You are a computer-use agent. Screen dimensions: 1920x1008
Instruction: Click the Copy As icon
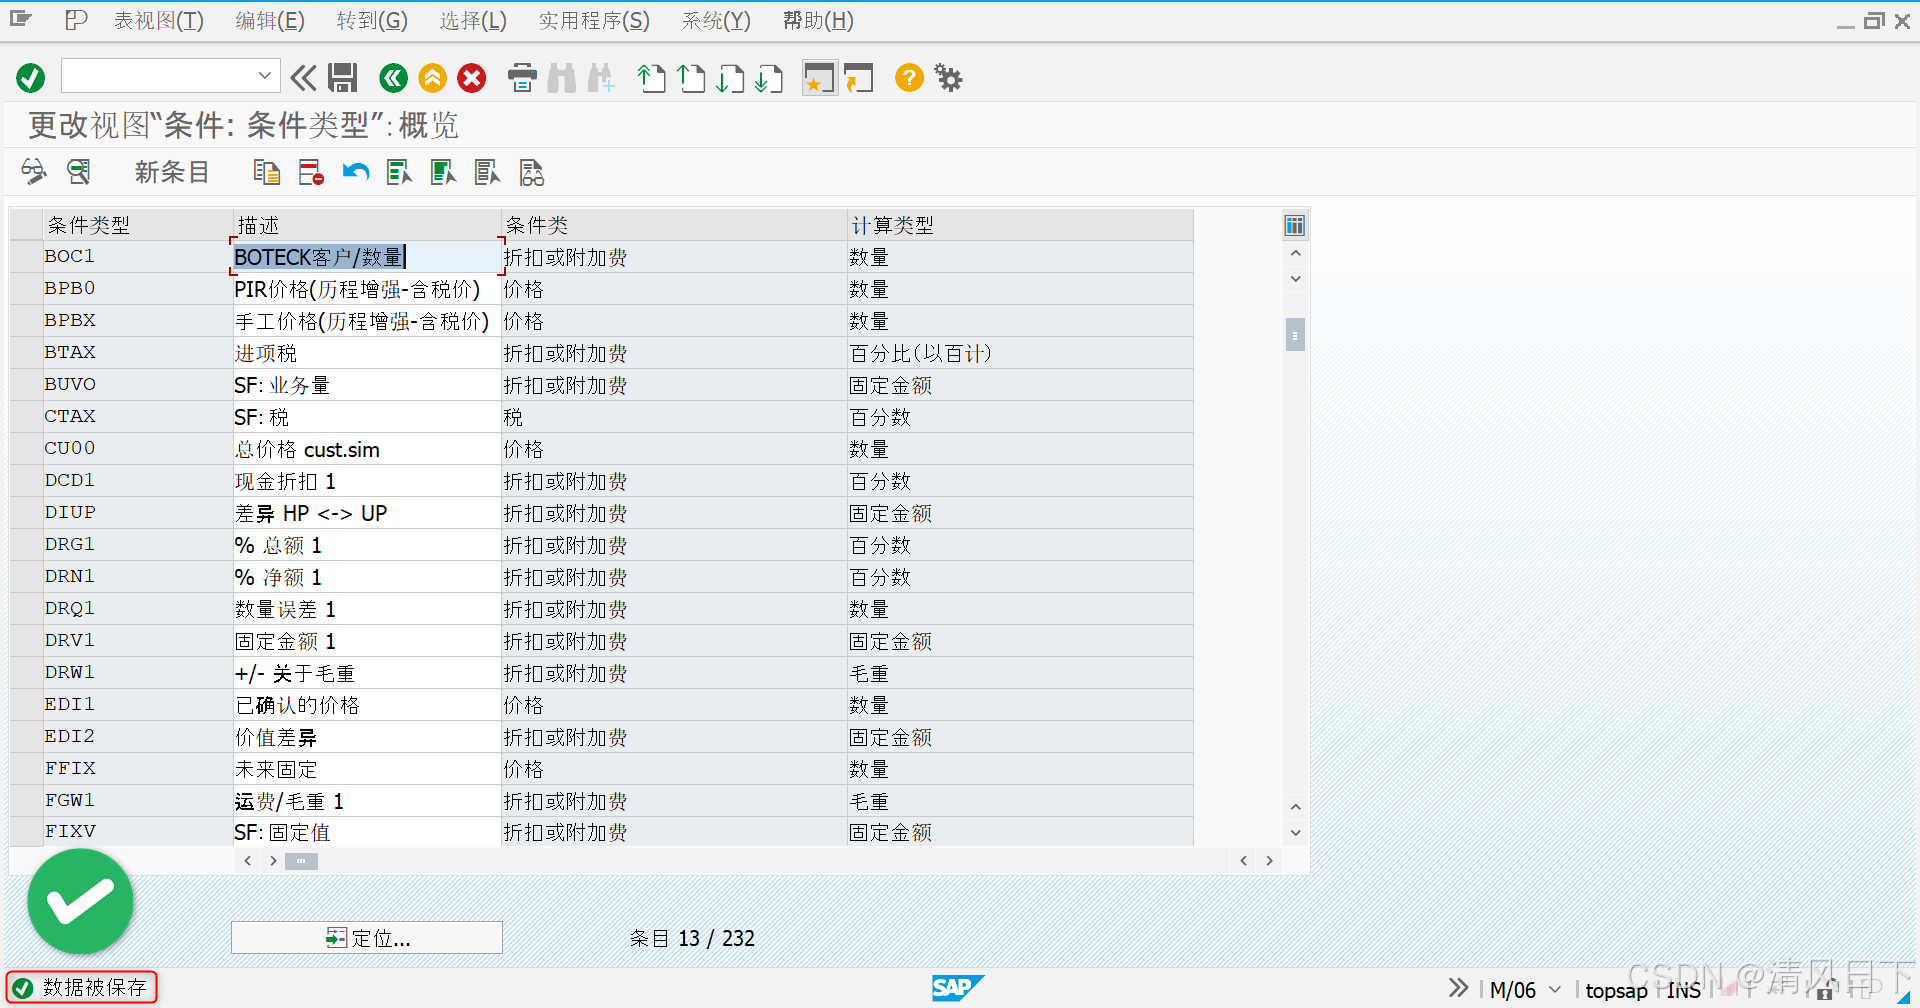click(267, 172)
